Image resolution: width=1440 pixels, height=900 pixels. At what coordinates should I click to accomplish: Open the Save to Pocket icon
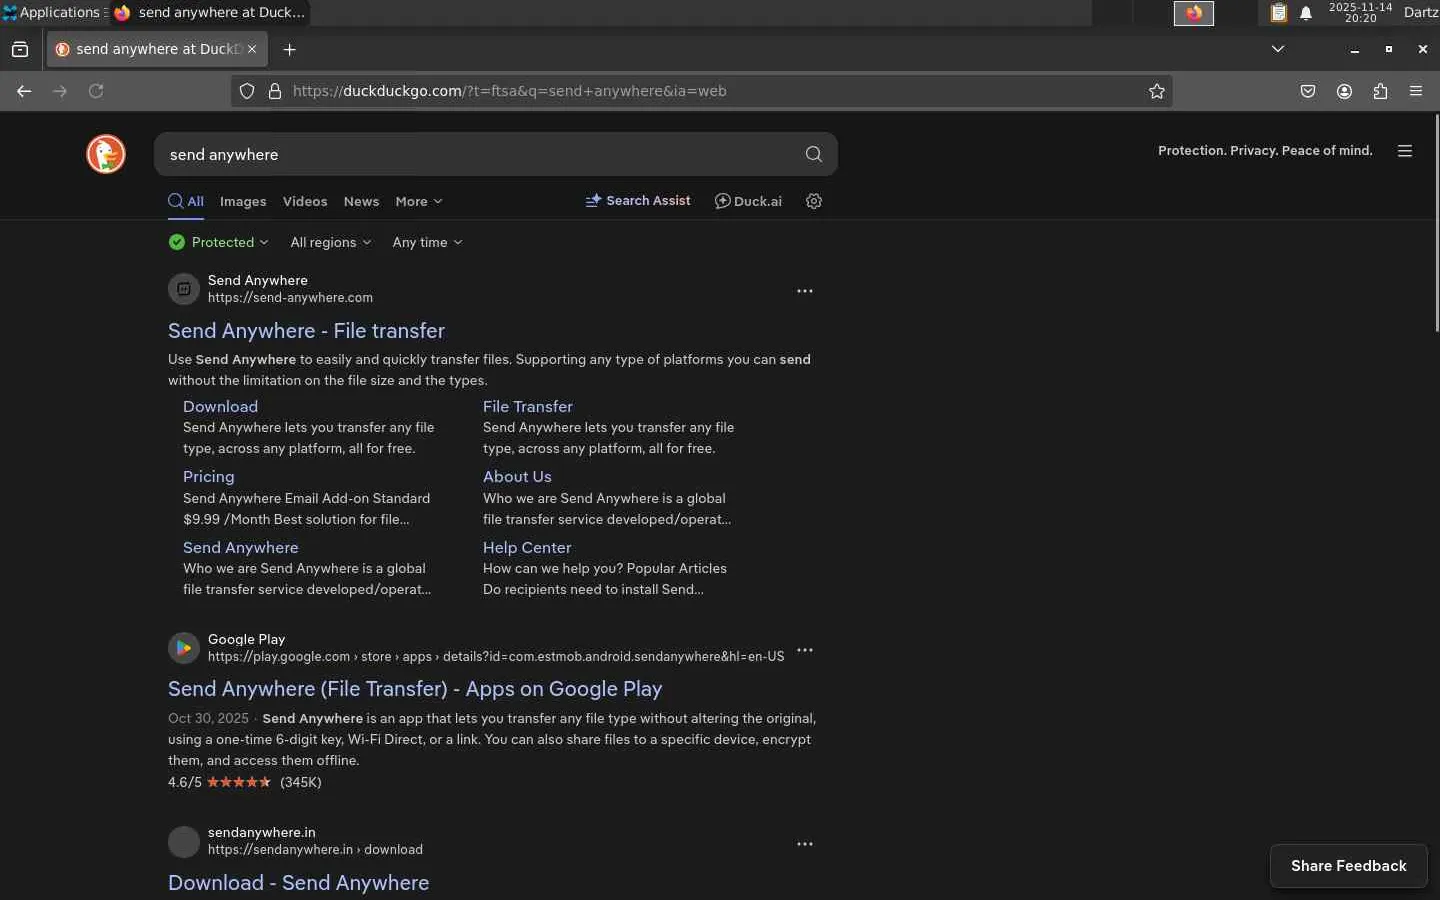(x=1308, y=91)
